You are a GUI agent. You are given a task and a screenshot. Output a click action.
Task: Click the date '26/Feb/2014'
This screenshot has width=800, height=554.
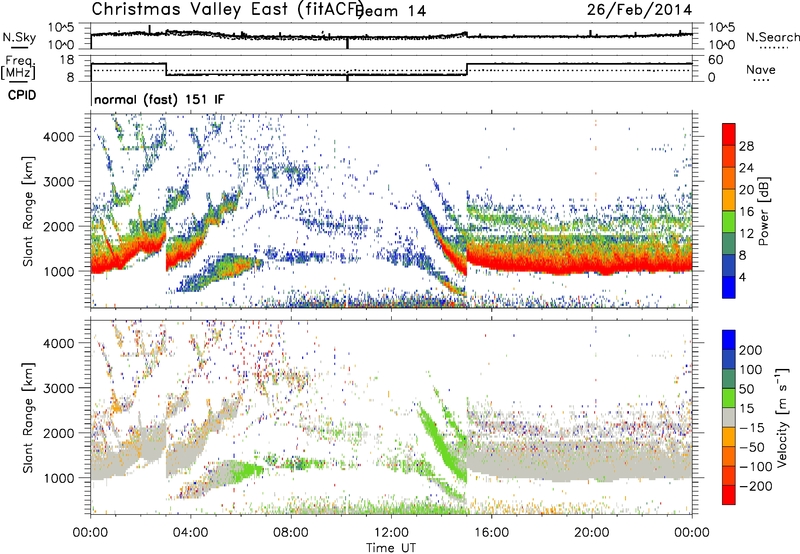[x=639, y=10]
